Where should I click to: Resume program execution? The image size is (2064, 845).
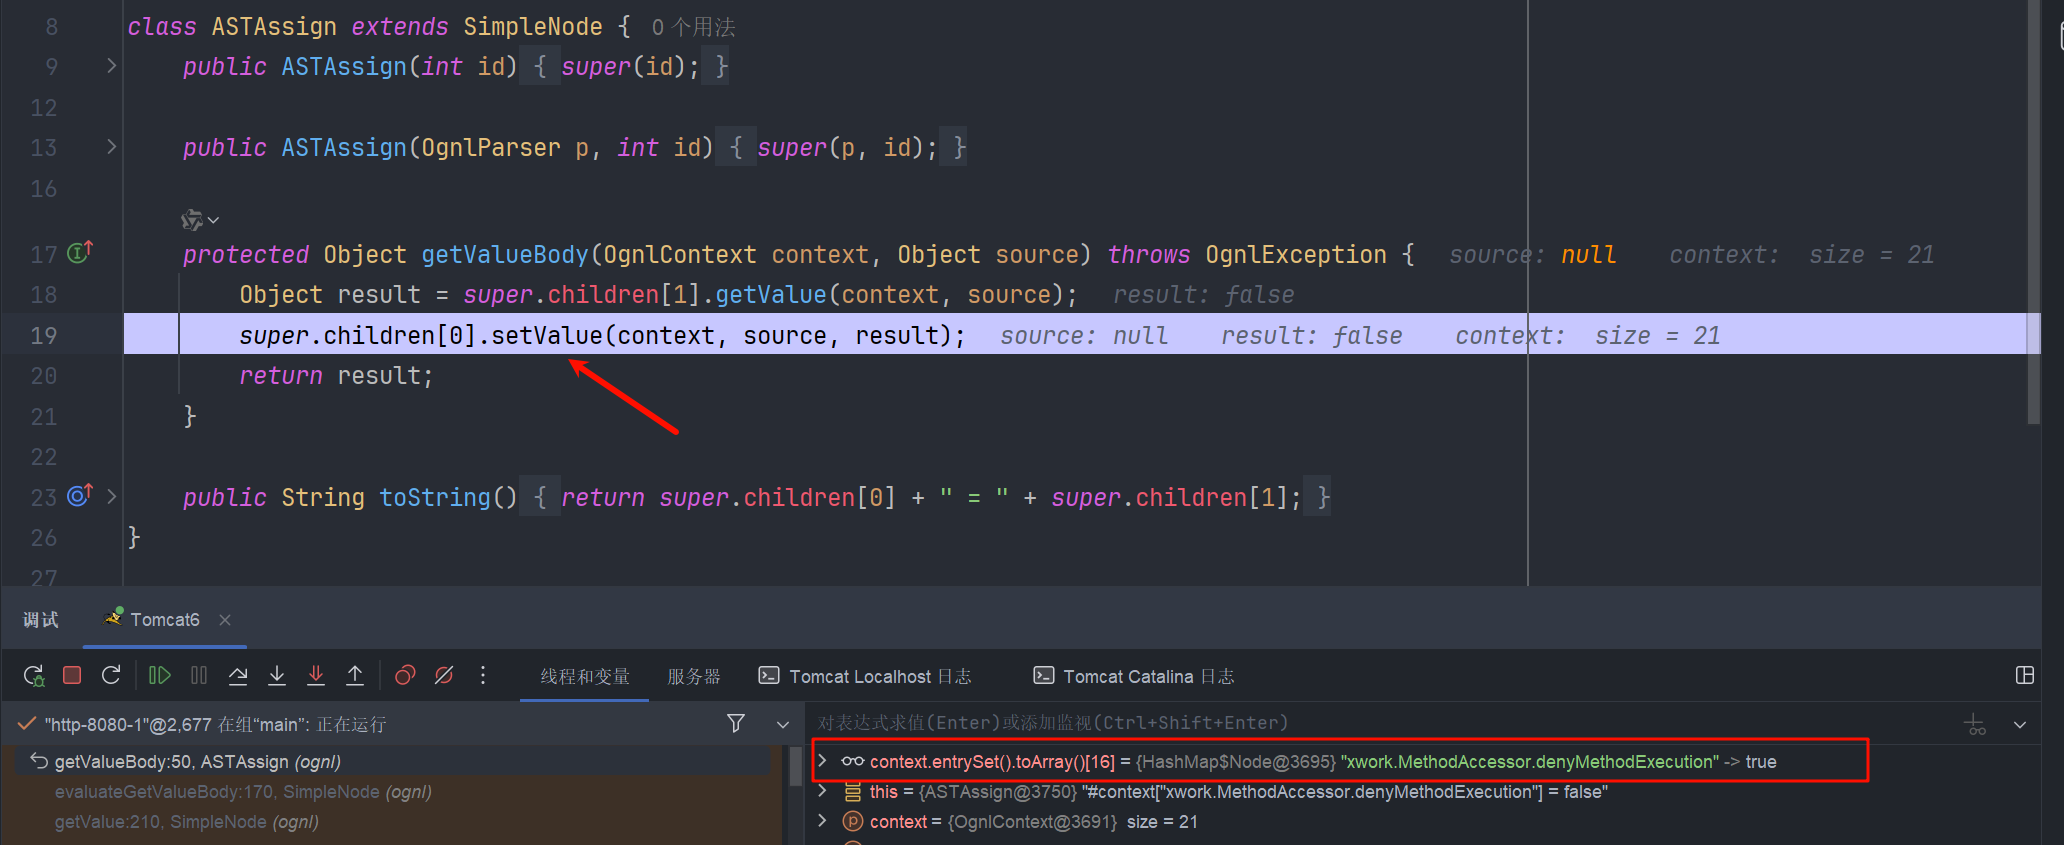click(159, 675)
